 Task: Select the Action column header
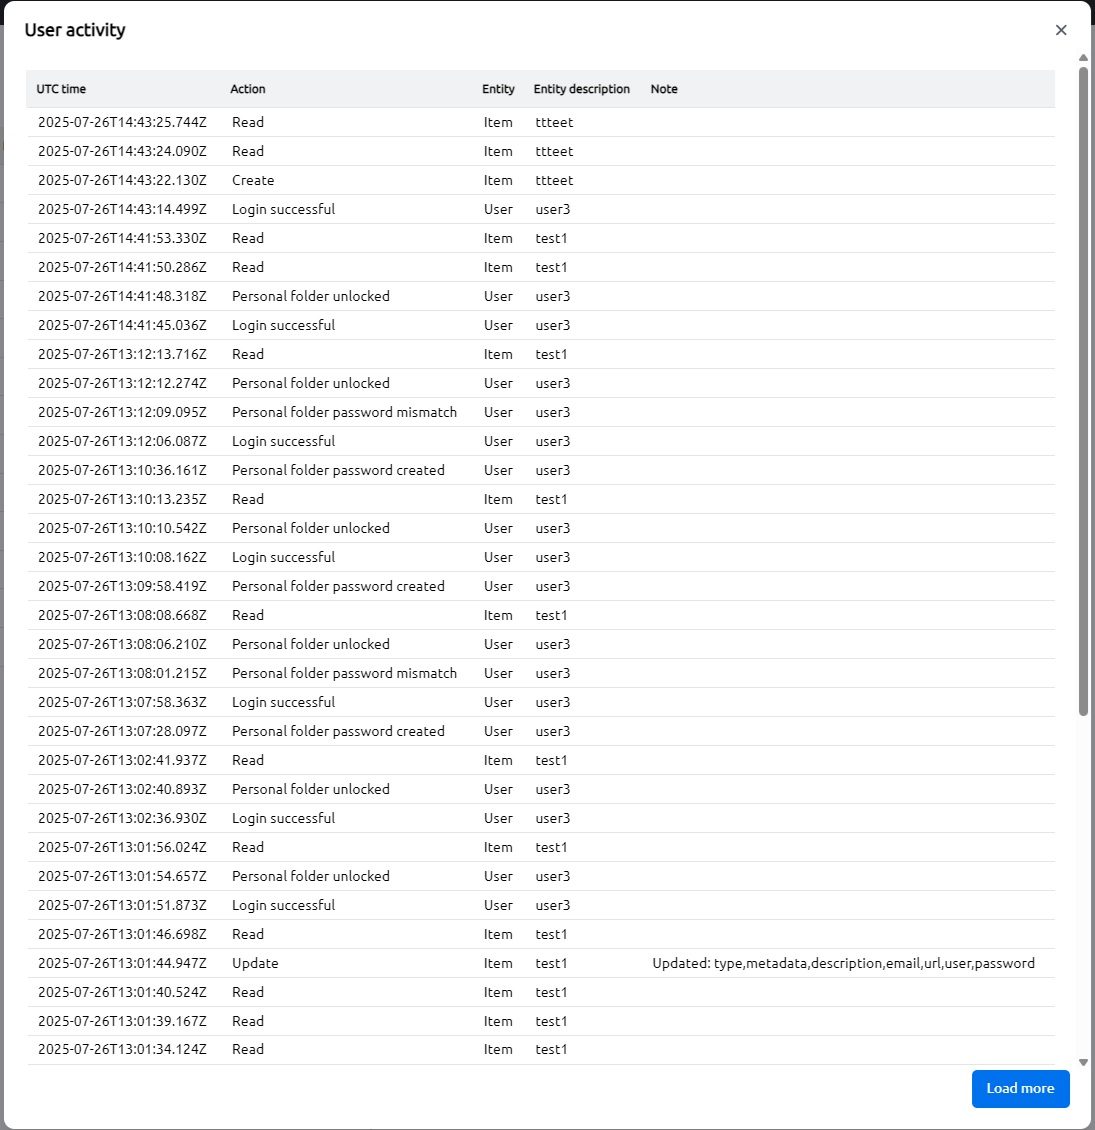click(x=248, y=89)
